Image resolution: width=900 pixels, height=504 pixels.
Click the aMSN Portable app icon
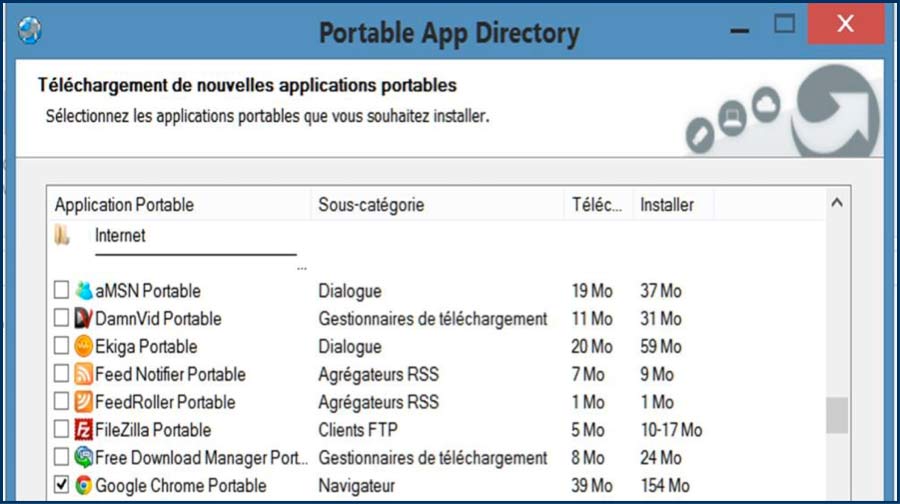coord(84,291)
